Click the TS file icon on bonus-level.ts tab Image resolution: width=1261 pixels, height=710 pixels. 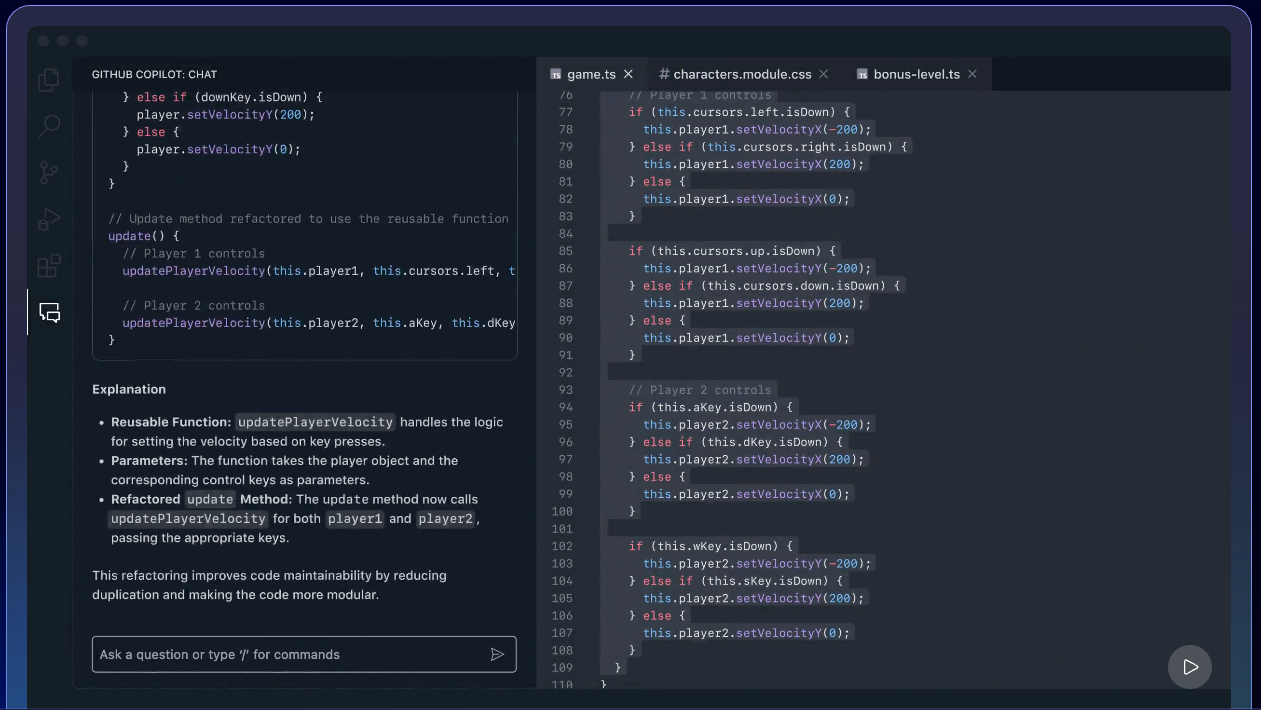click(x=862, y=74)
